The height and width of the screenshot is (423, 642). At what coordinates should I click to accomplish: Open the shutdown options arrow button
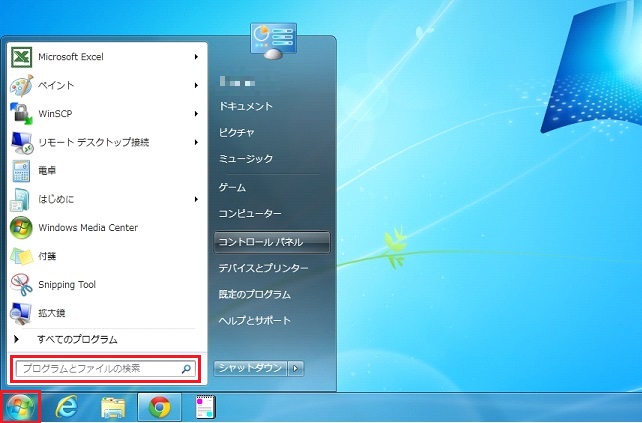tap(296, 369)
